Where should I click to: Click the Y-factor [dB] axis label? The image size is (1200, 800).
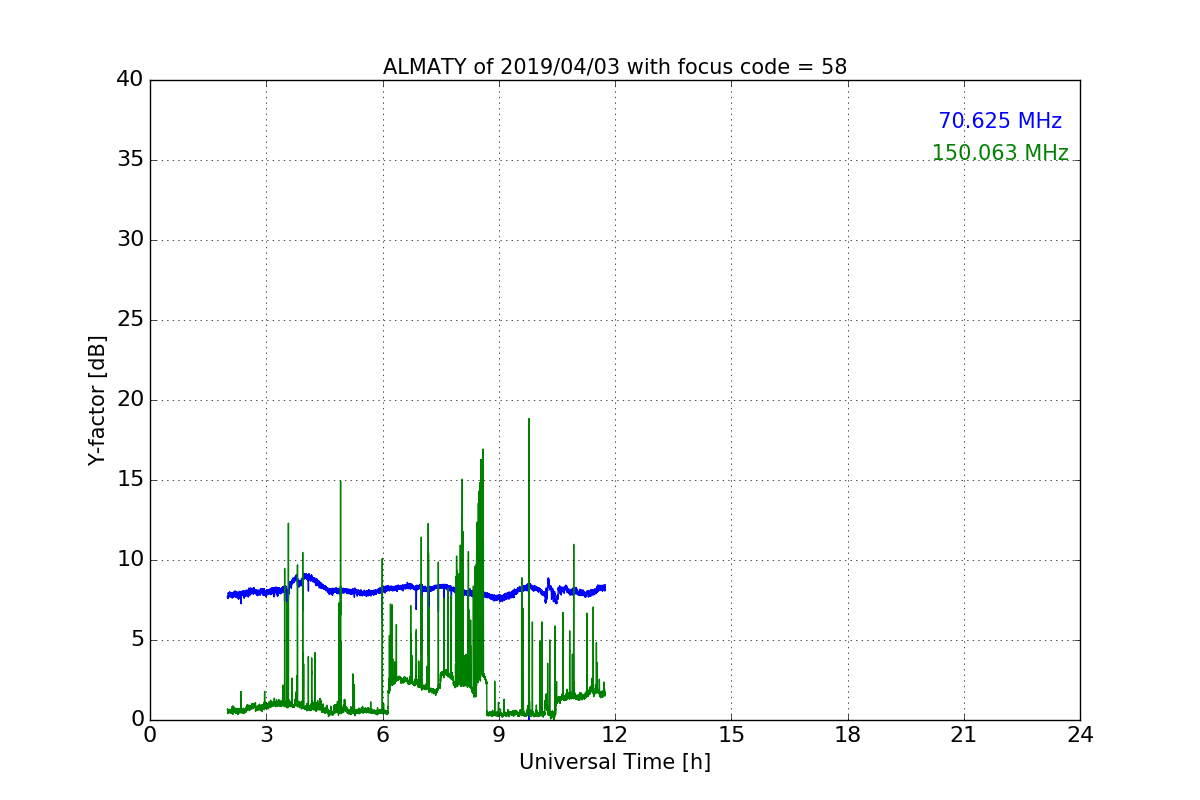(97, 400)
